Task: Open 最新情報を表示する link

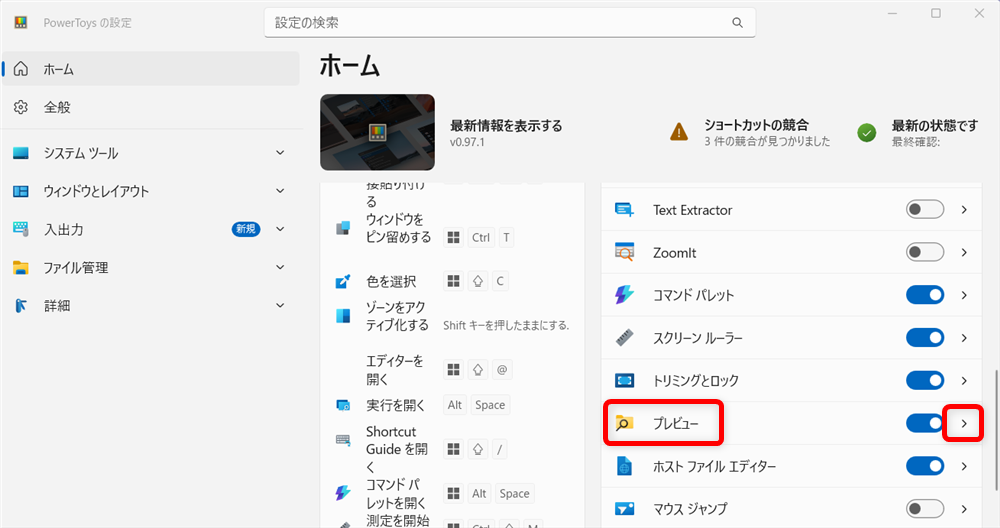Action: click(506, 126)
